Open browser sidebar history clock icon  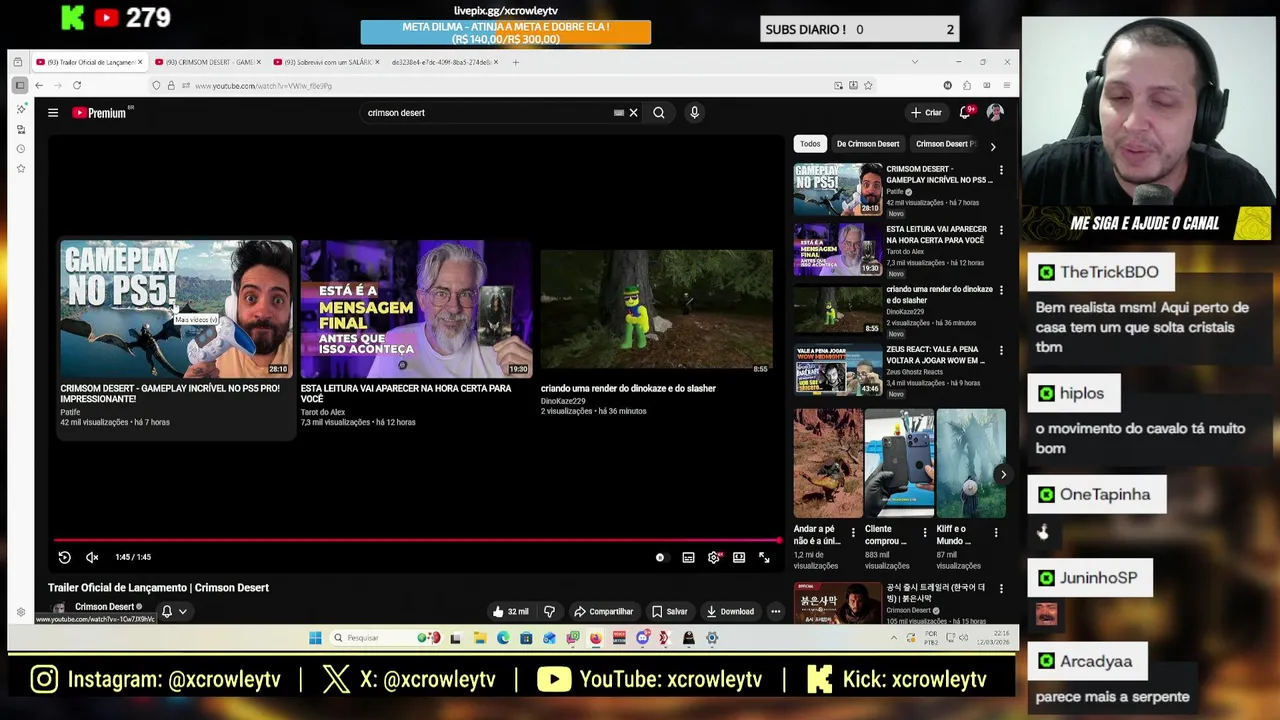(21, 149)
